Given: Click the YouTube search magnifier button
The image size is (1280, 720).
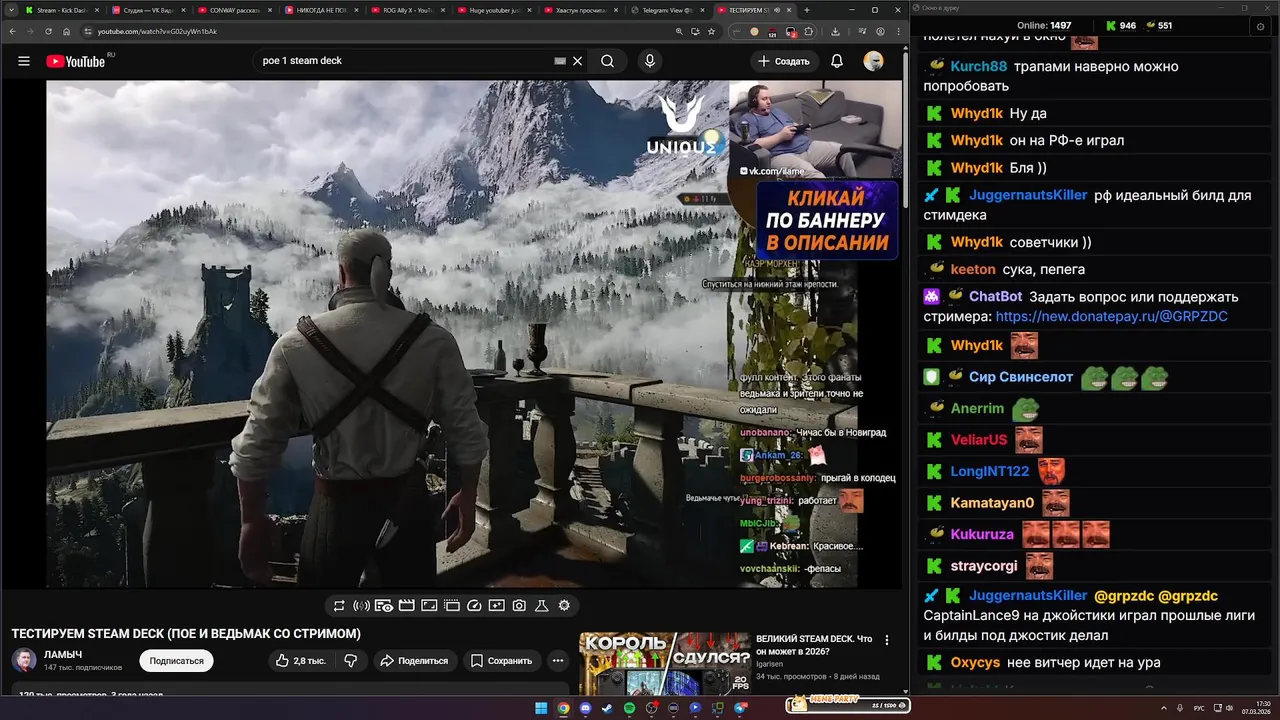Looking at the screenshot, I should pos(607,61).
